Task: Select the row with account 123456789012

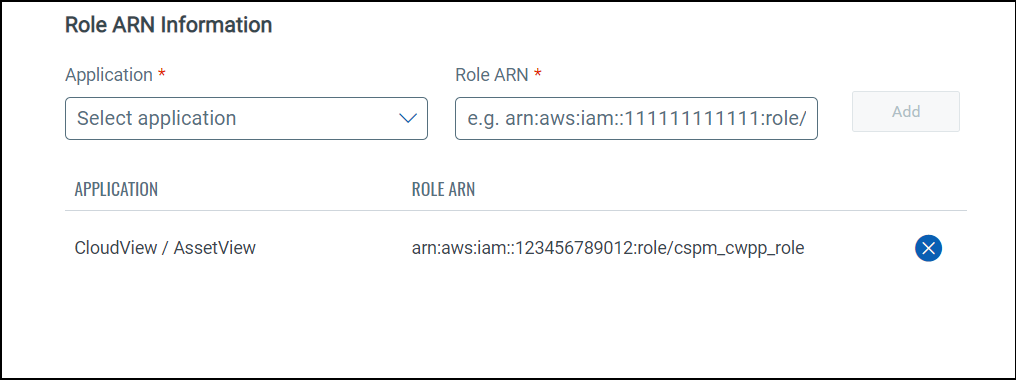Action: pos(516,248)
